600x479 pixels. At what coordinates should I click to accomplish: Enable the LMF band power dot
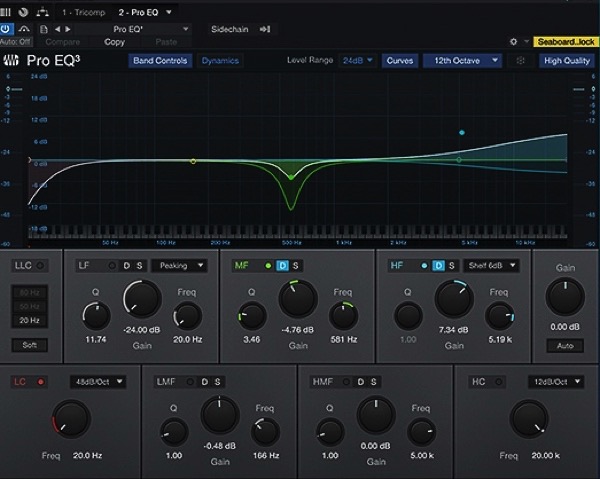pos(190,382)
